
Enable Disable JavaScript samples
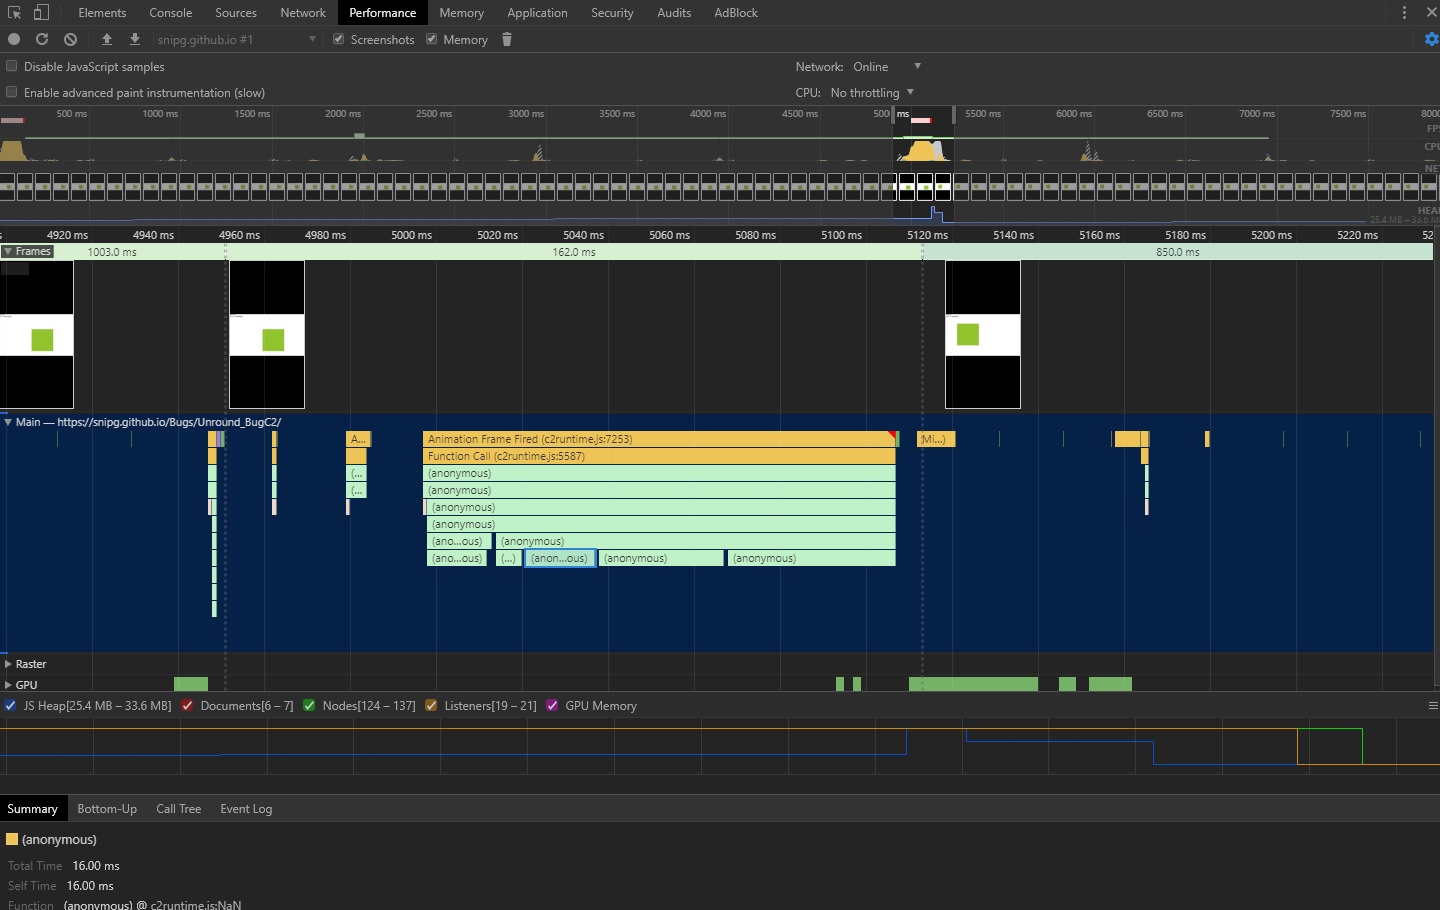click(11, 66)
